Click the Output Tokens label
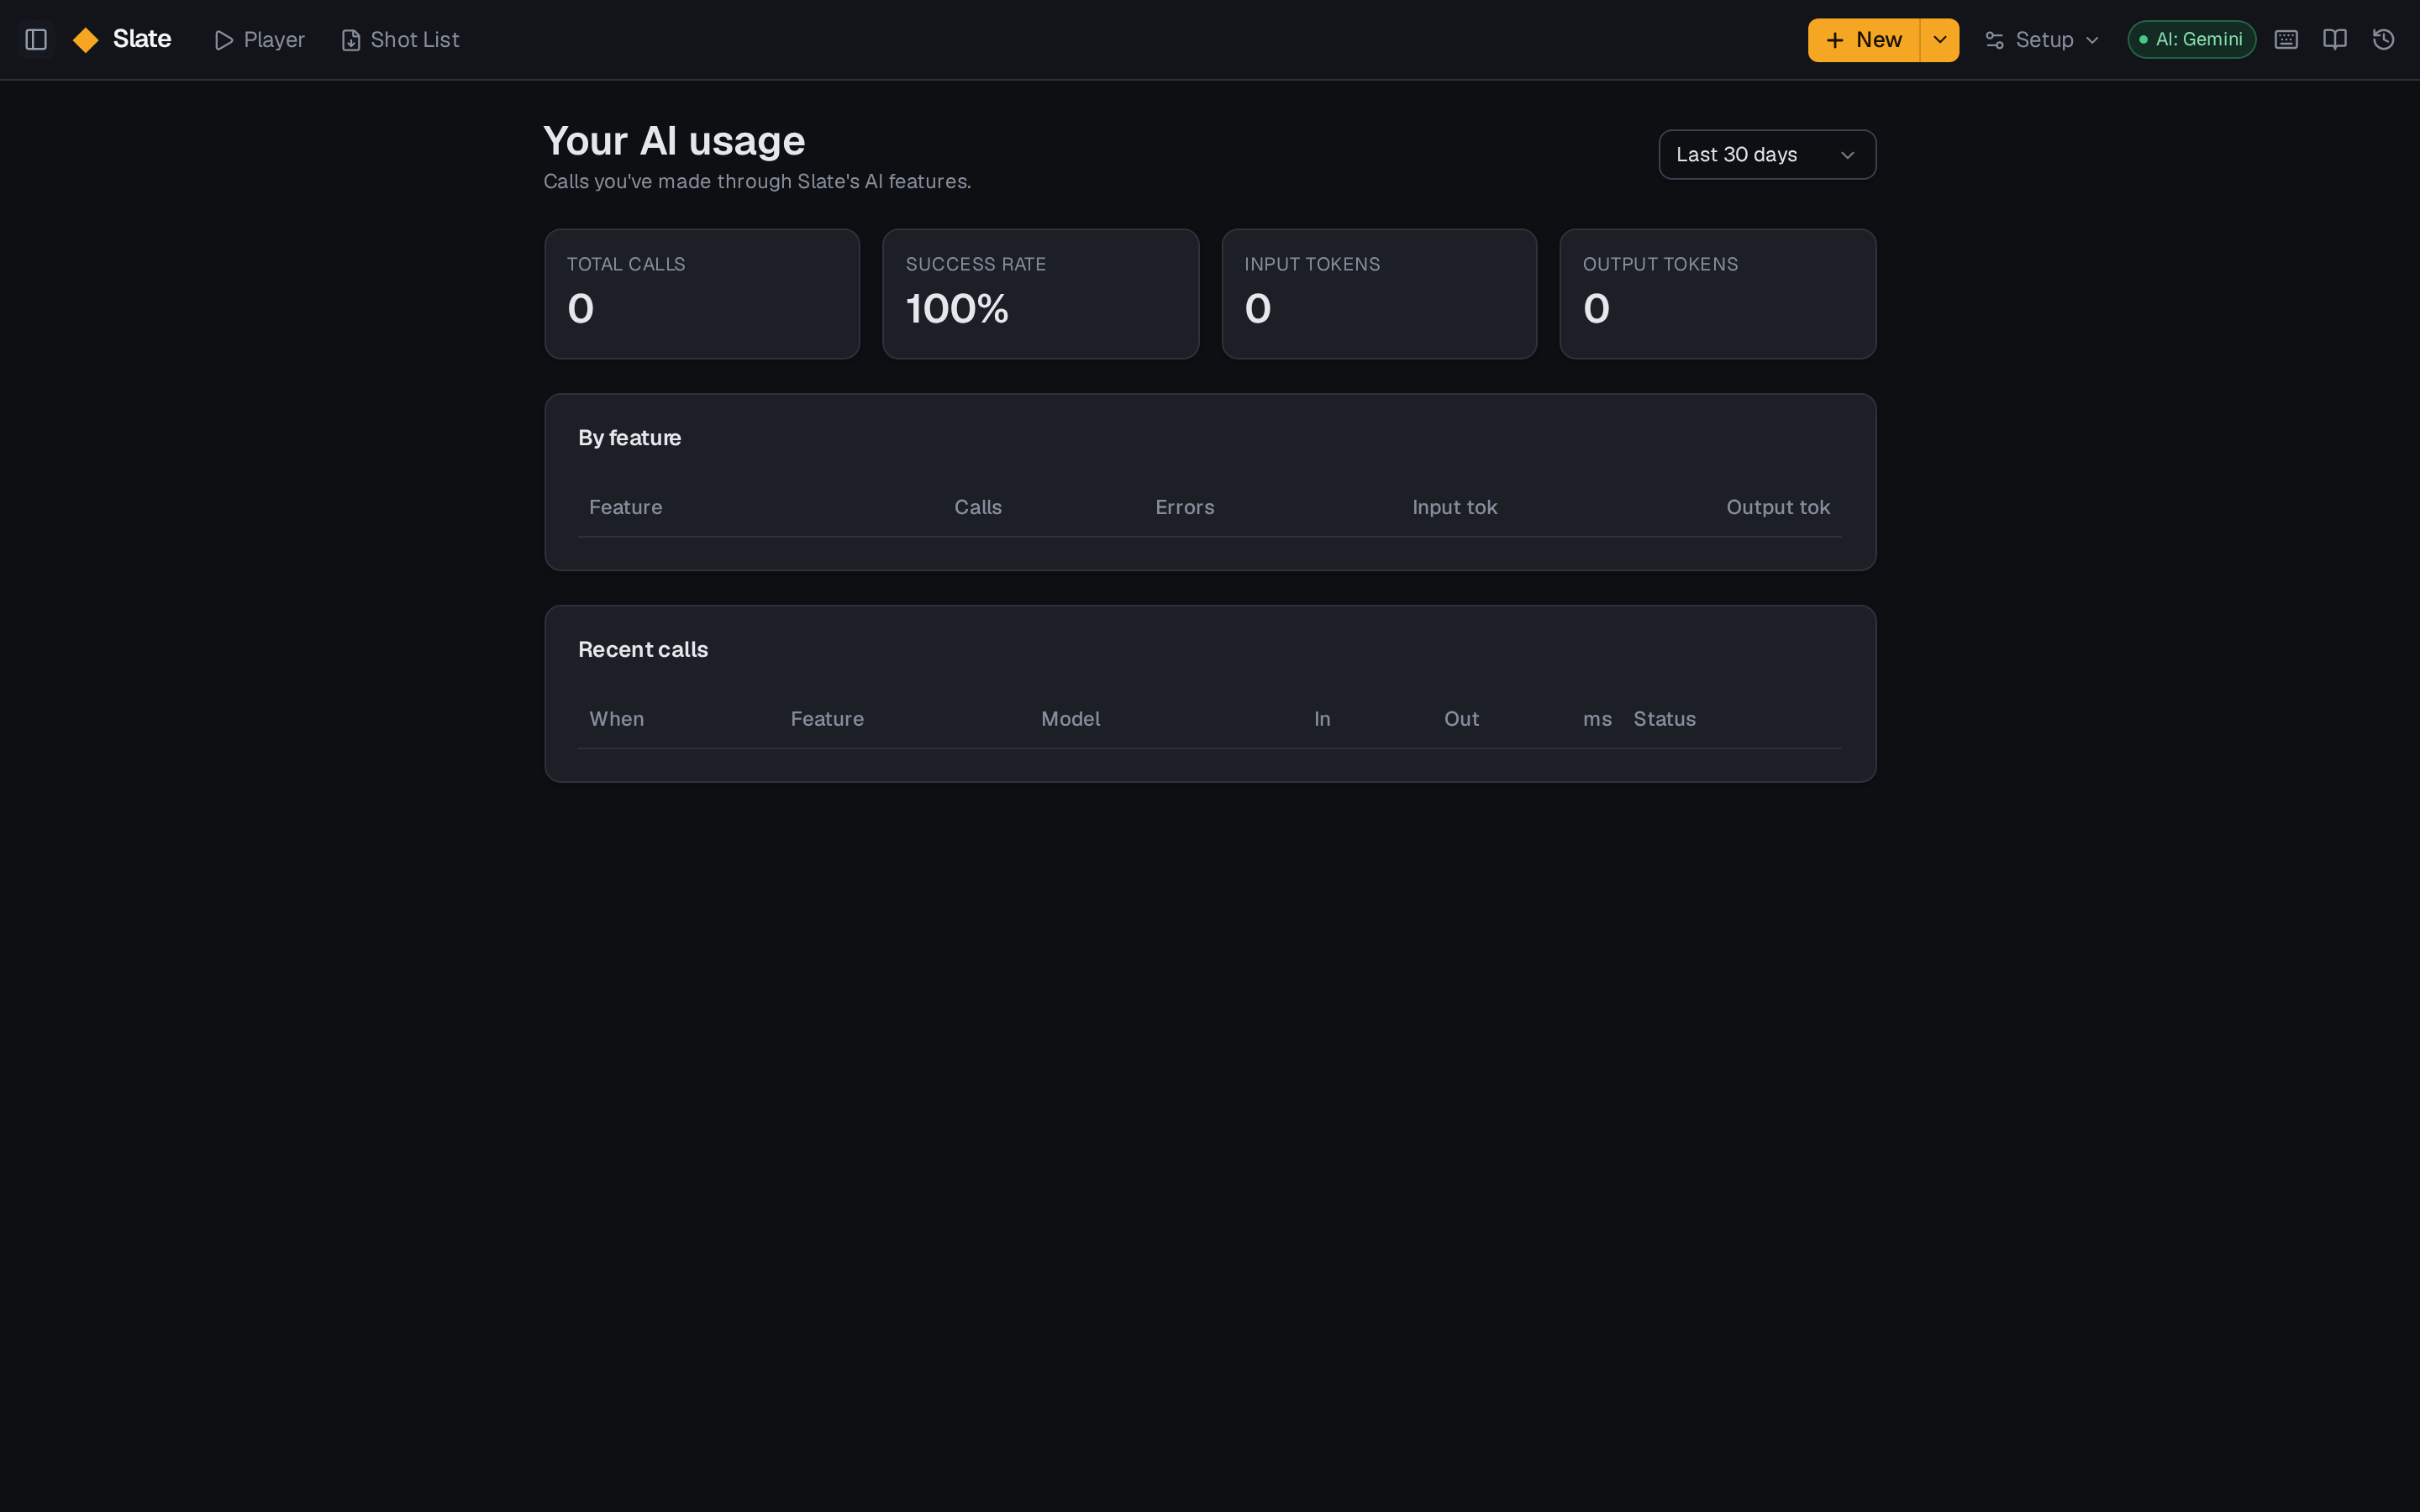2420x1512 pixels. [1660, 264]
